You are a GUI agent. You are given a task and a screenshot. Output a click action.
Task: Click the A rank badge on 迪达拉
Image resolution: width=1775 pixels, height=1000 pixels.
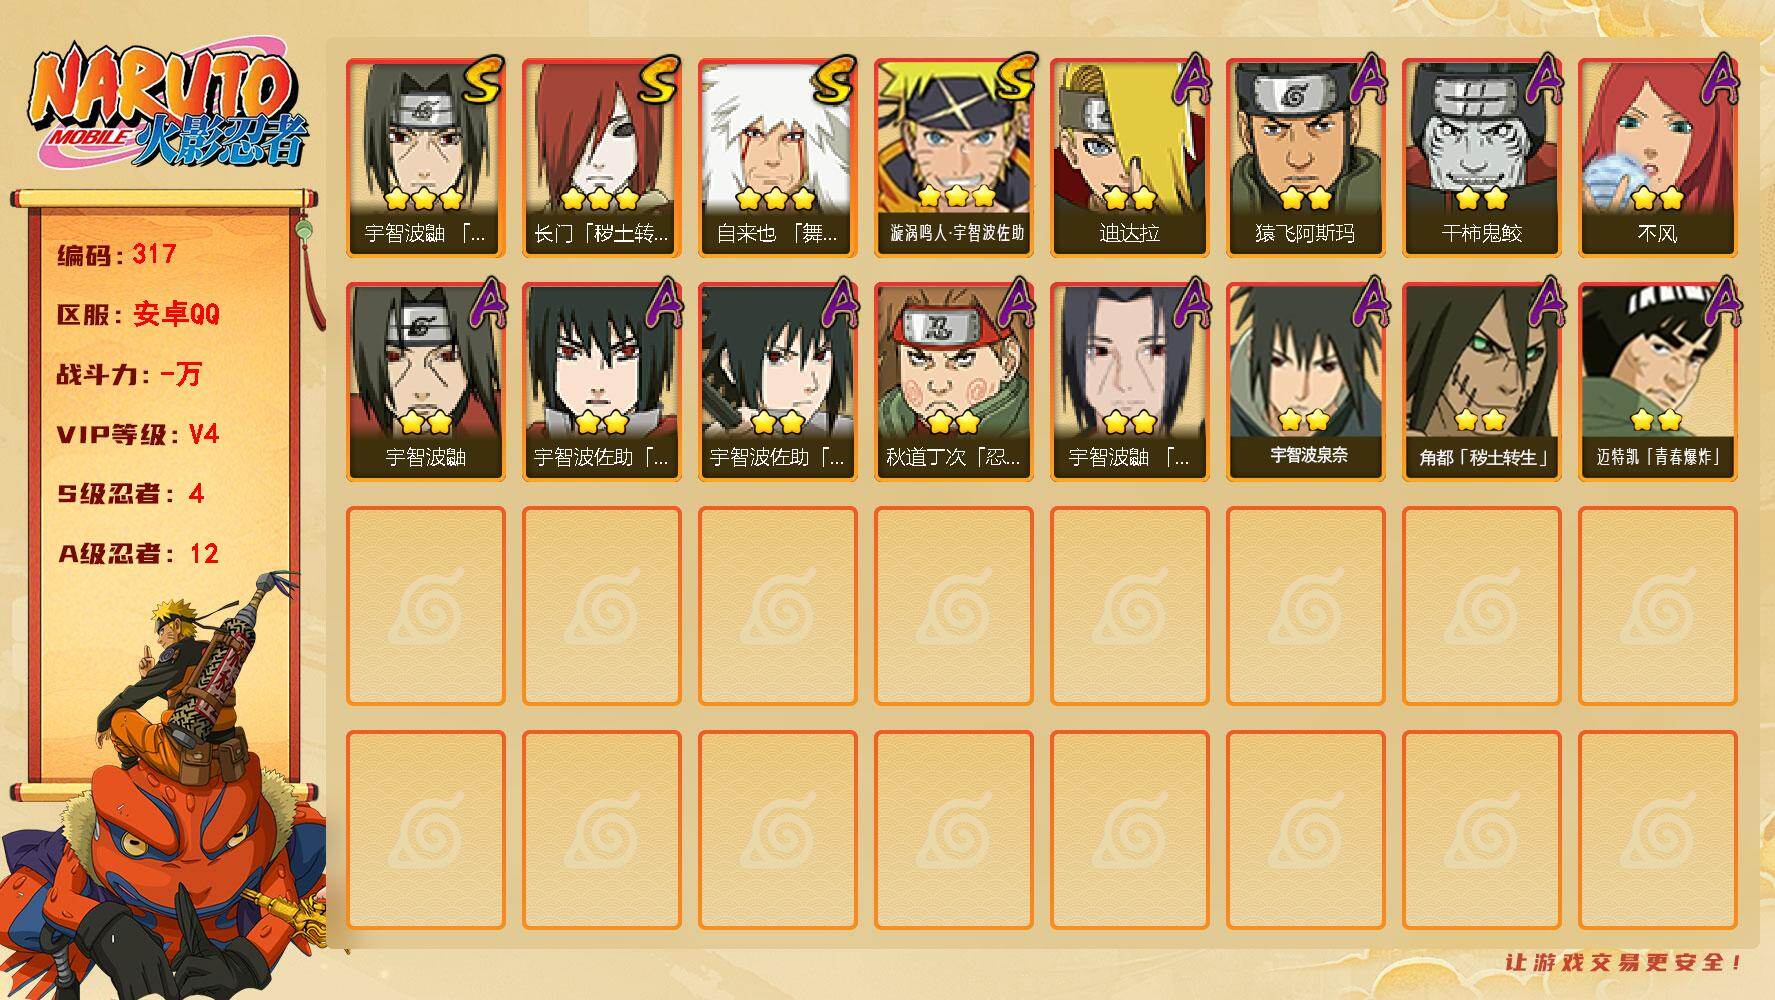[1190, 80]
